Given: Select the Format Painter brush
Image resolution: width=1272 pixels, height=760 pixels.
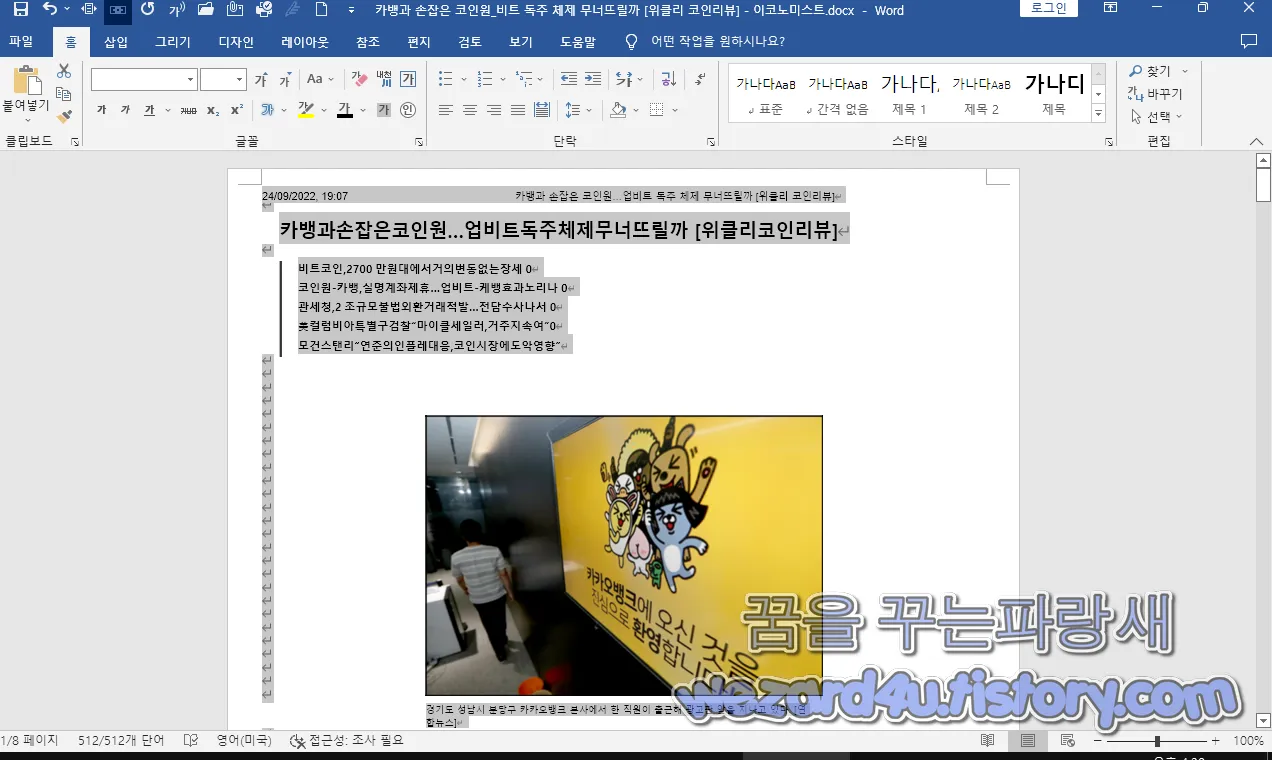Looking at the screenshot, I should (64, 117).
